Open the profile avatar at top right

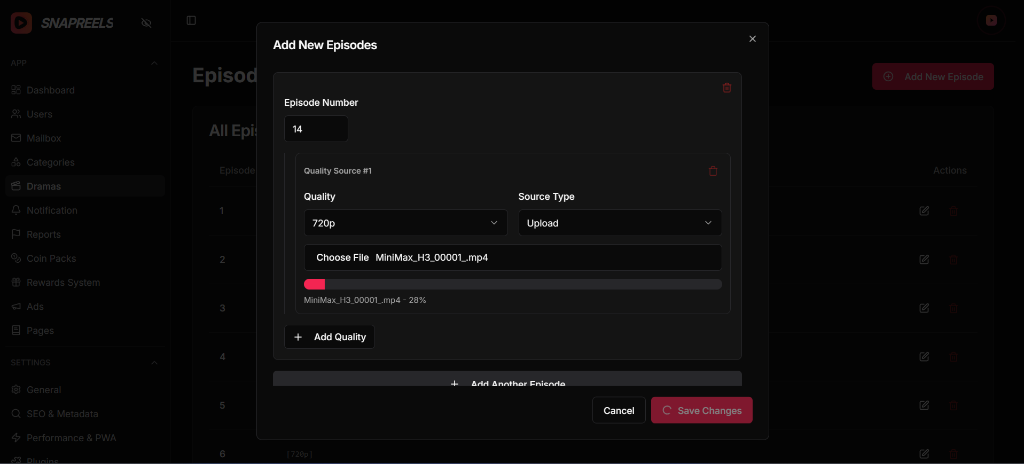click(991, 21)
